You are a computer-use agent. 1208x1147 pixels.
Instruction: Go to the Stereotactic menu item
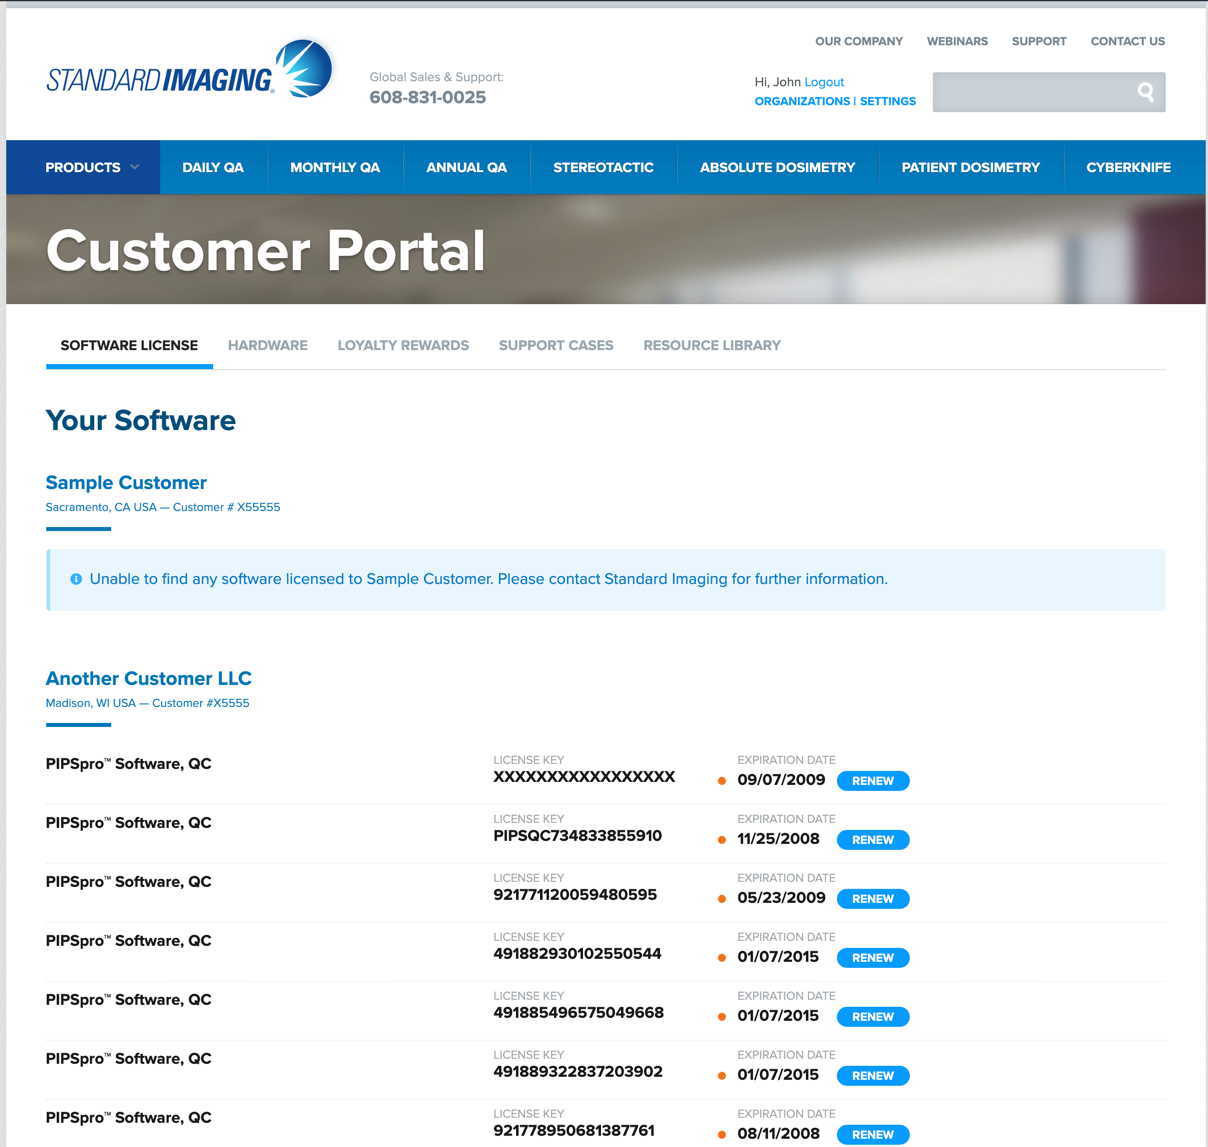point(603,167)
